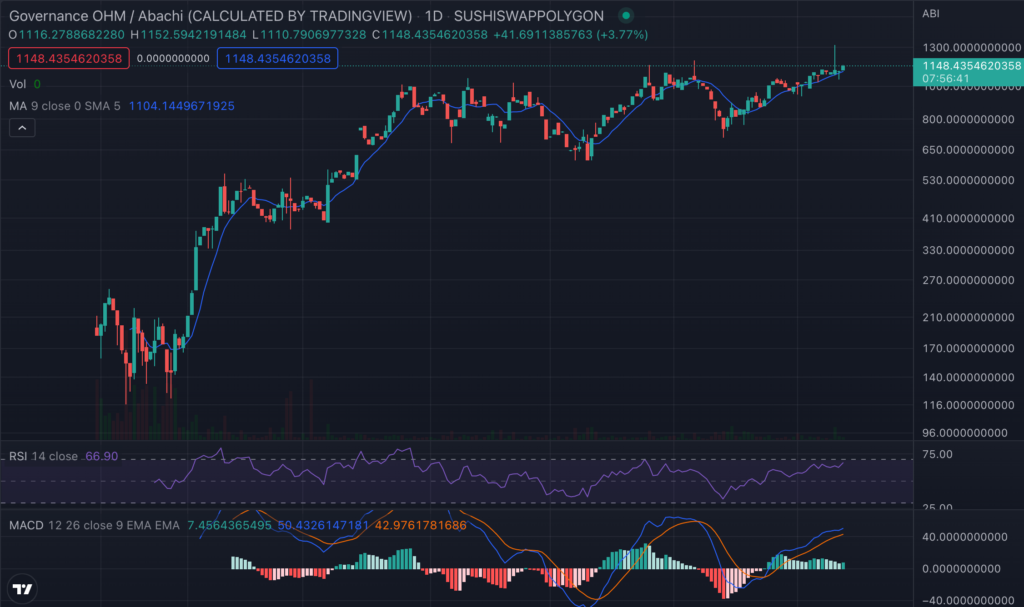Viewport: 1024px width, 607px height.
Task: Click the 410.0000000000 price axis label
Action: point(968,218)
